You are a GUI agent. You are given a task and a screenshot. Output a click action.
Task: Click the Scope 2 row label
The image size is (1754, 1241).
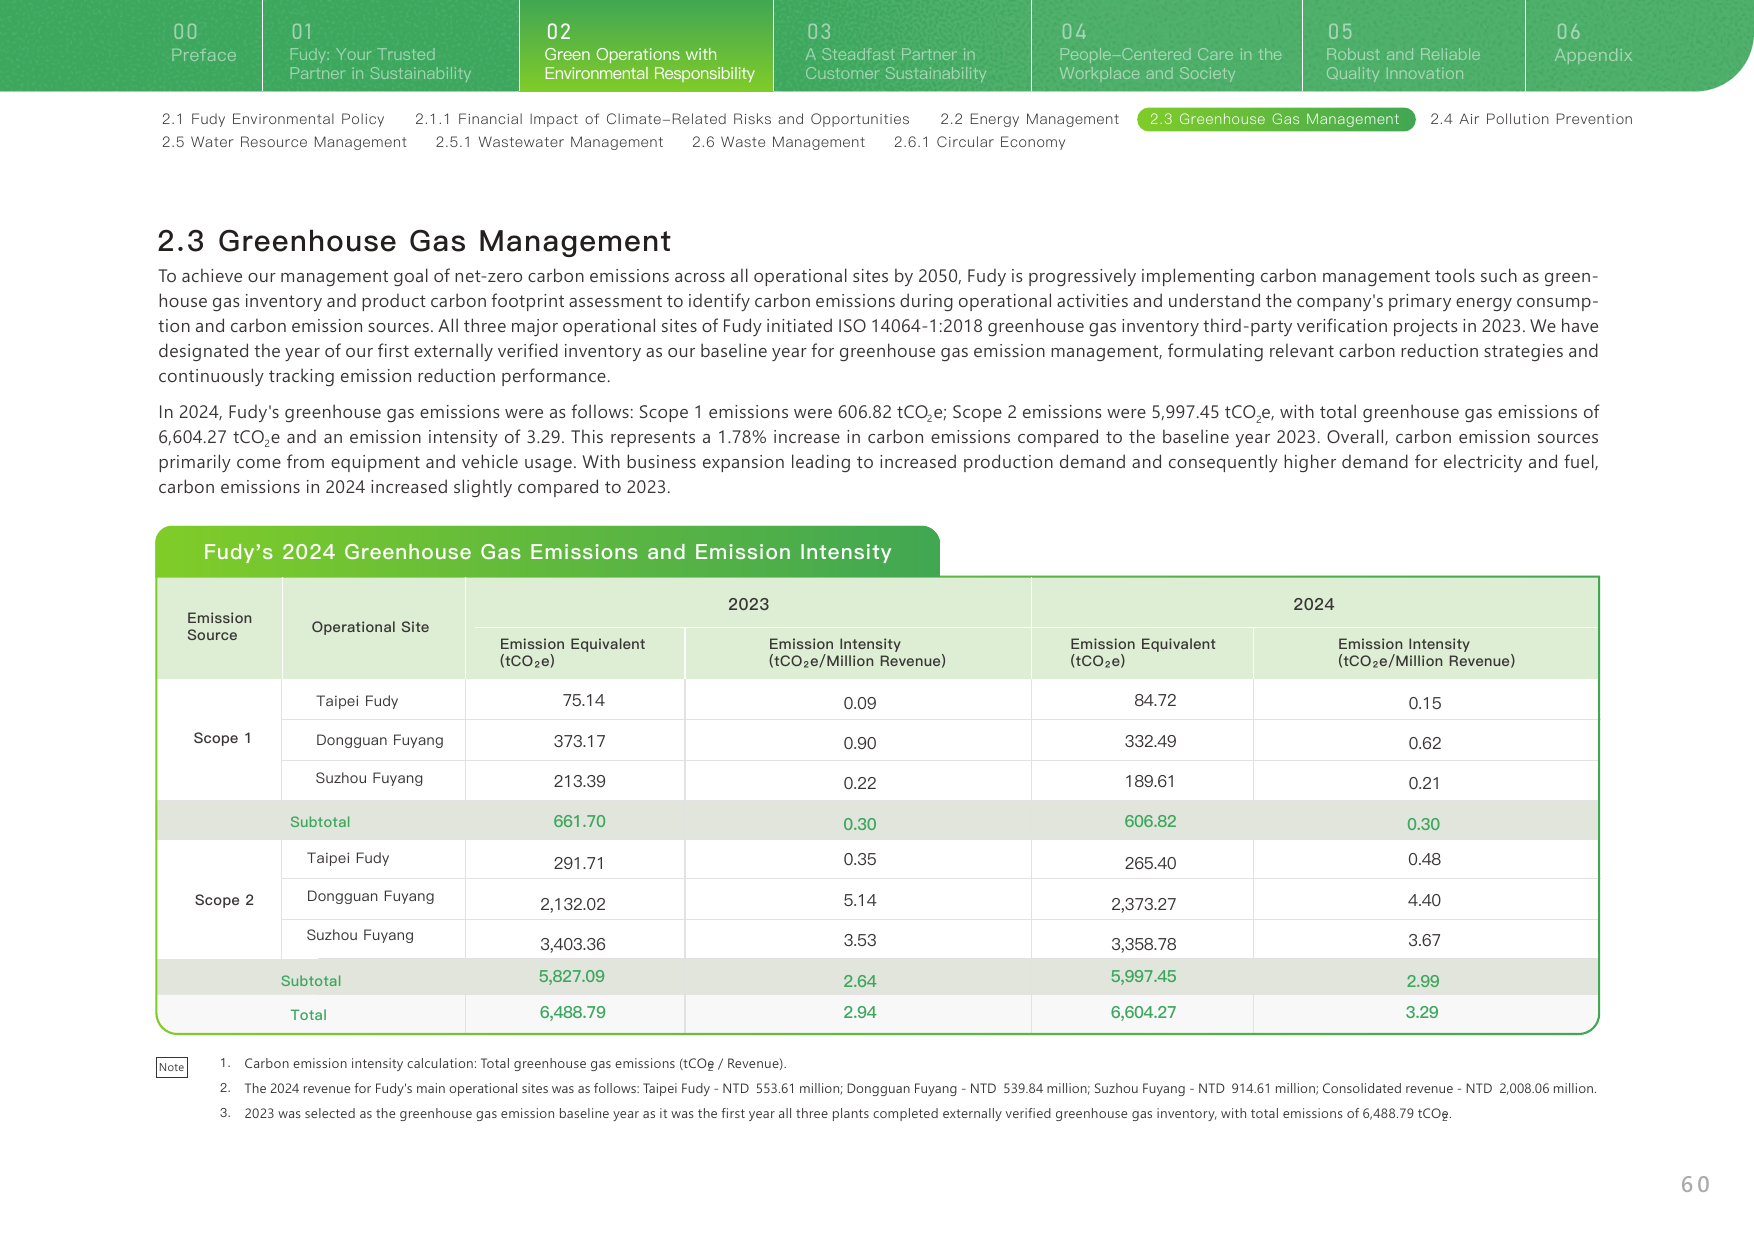(224, 900)
